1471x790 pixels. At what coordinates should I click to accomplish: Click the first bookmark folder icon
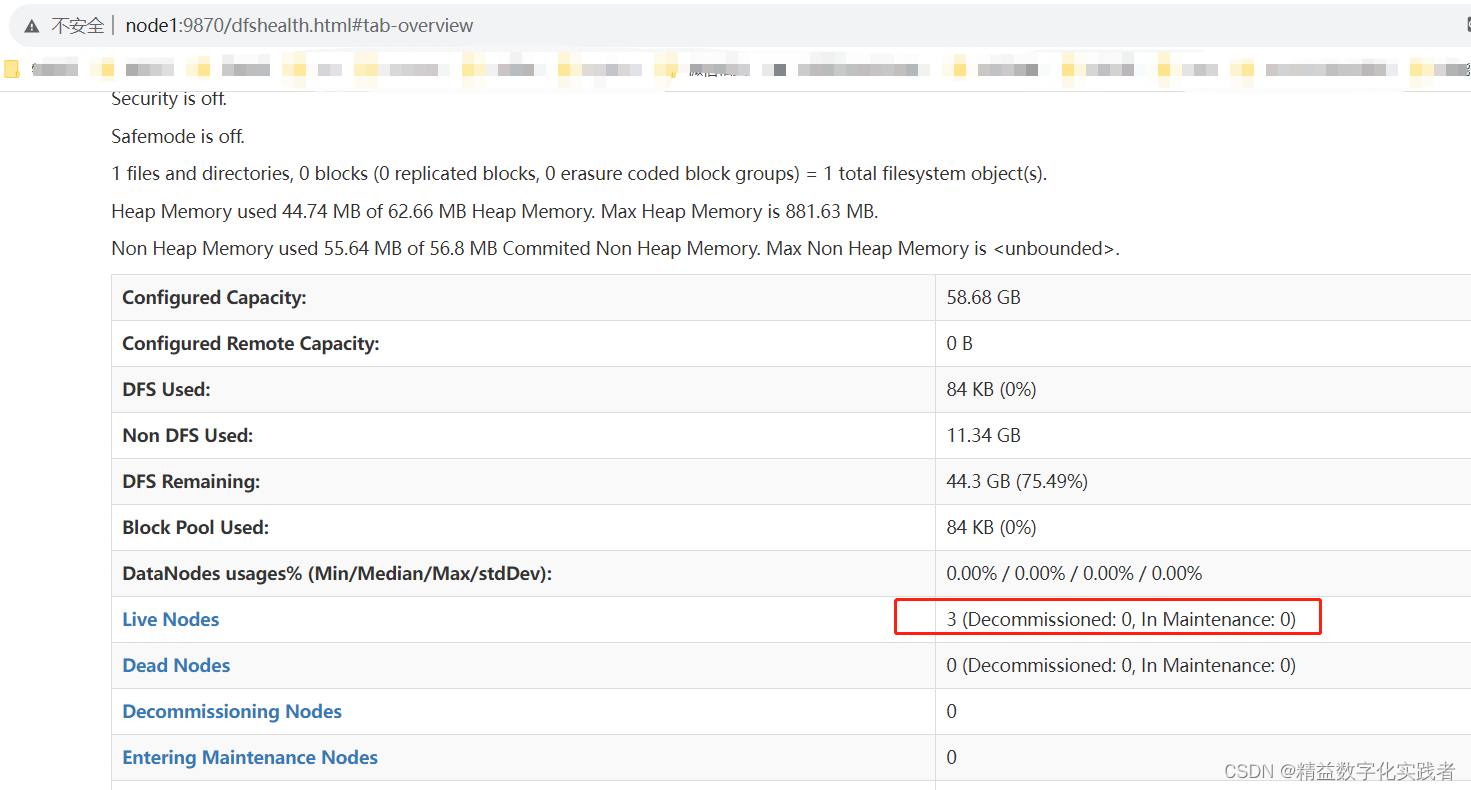pos(12,69)
